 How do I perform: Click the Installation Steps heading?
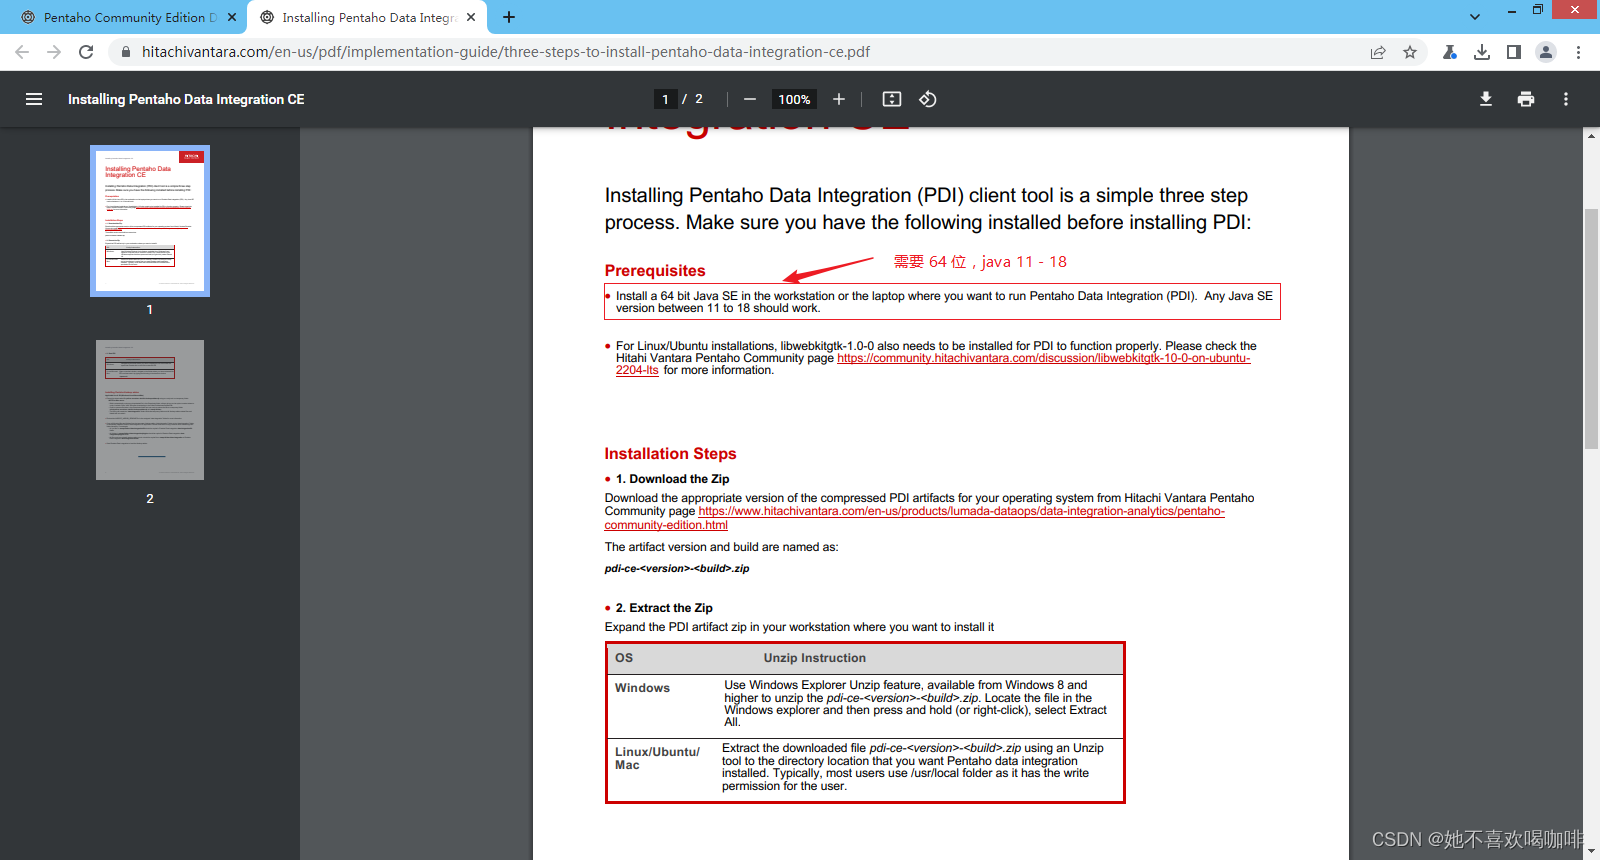coord(670,454)
